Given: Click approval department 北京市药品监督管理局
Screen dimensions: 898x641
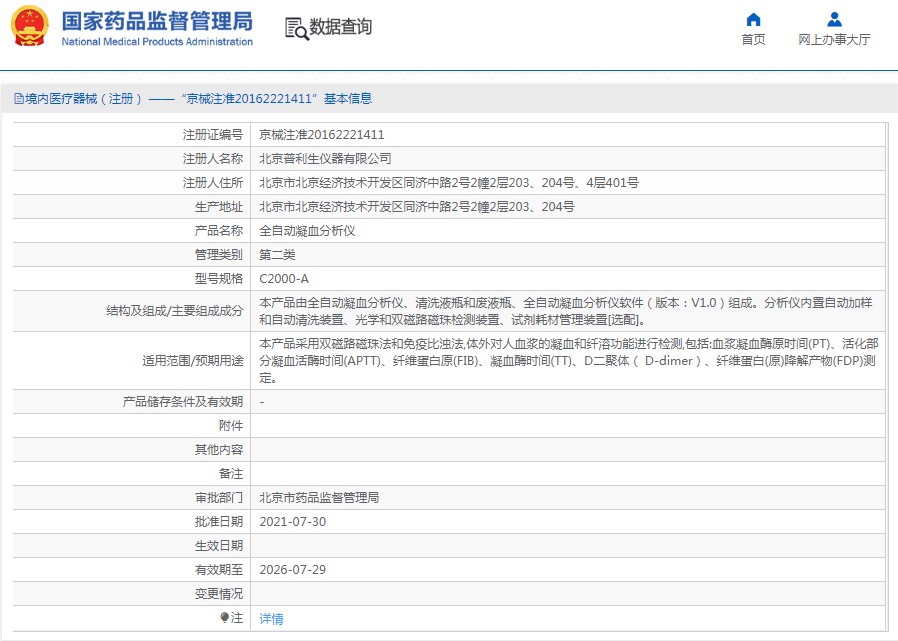Looking at the screenshot, I should tap(319, 498).
